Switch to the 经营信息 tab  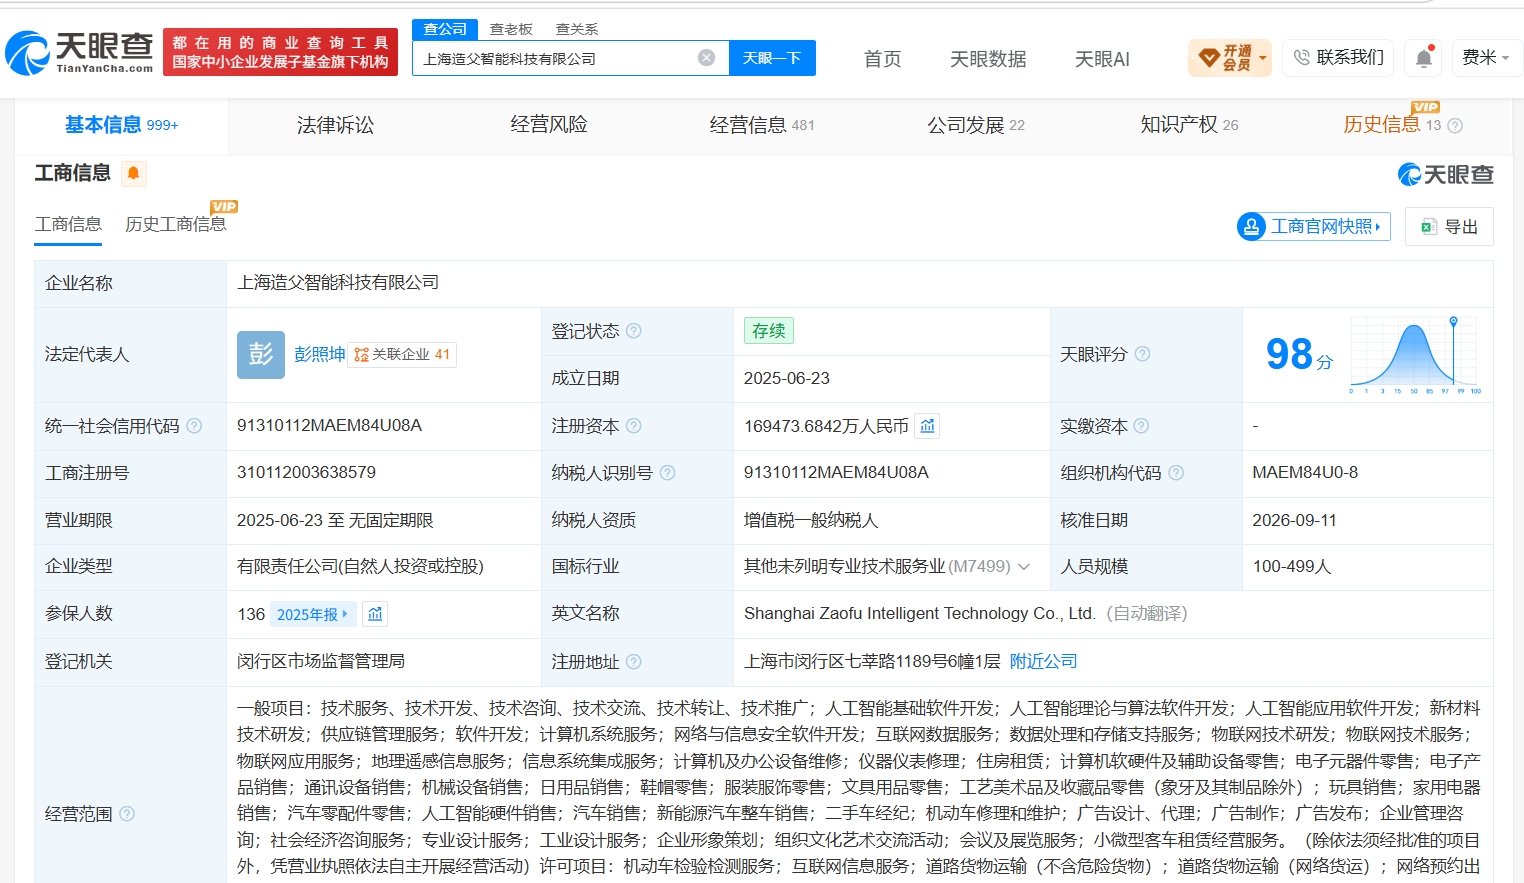pyautogui.click(x=762, y=125)
